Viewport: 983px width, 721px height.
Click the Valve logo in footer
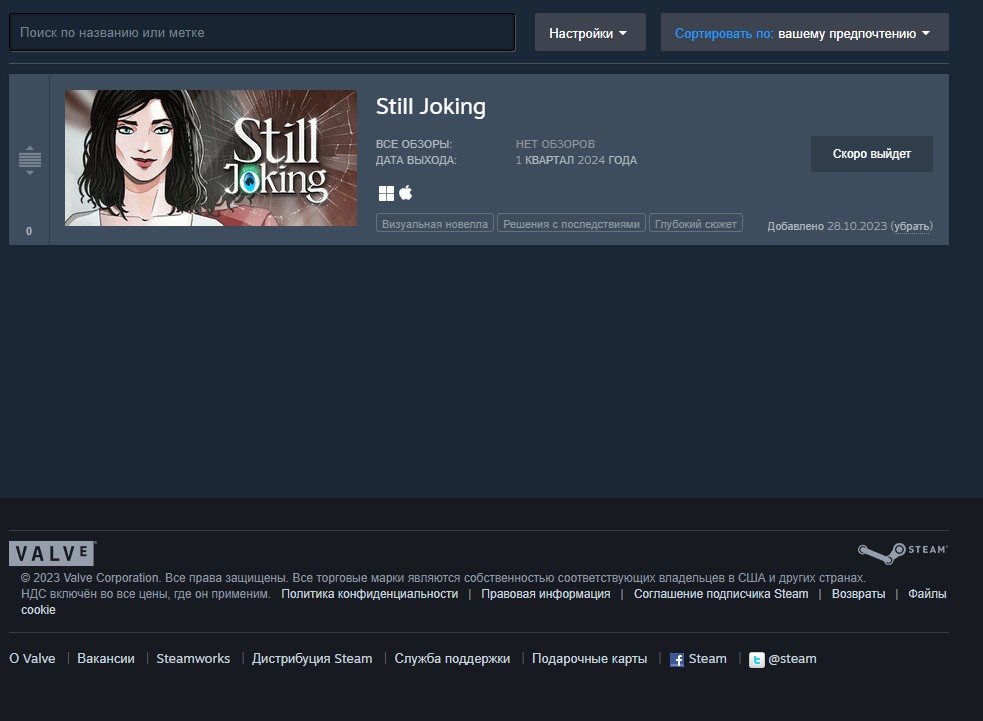click(x=53, y=554)
